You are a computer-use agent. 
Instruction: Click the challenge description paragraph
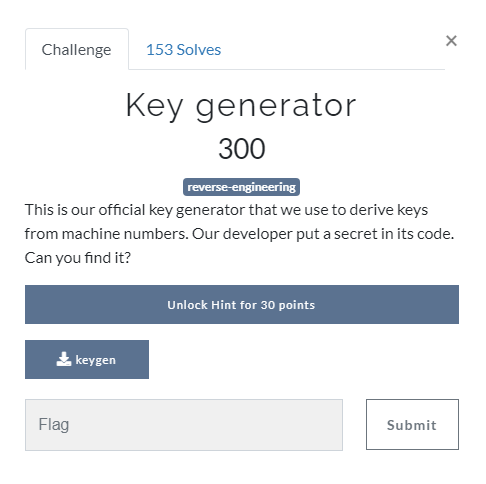coord(240,234)
